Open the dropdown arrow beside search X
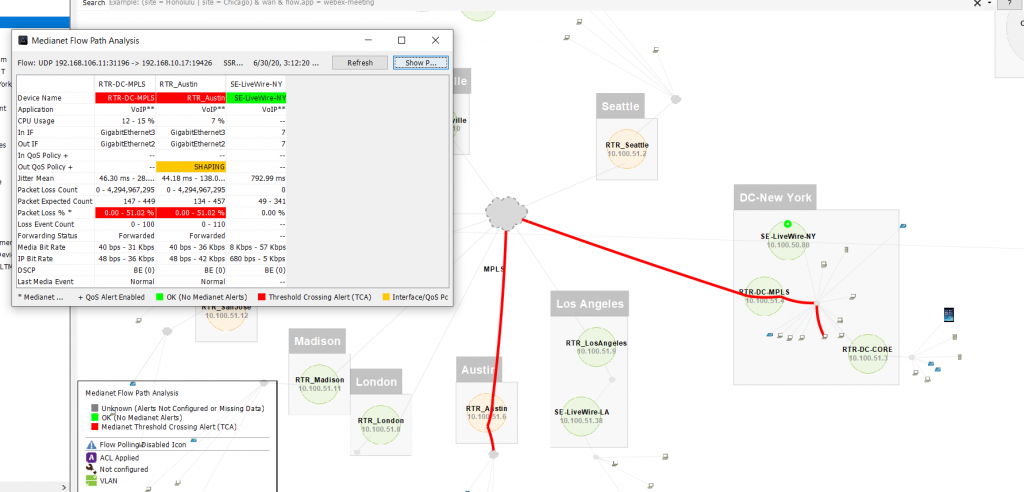Viewport: 1024px width, 492px height. [990, 3]
